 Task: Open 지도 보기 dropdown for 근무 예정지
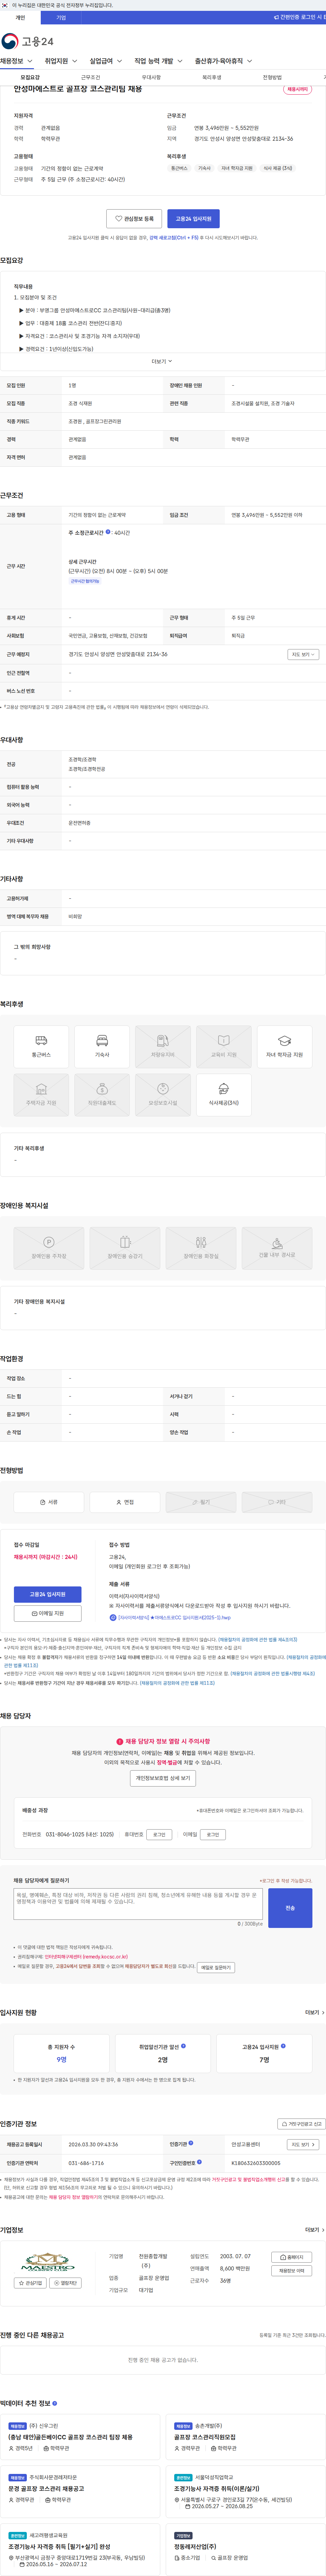[x=303, y=654]
